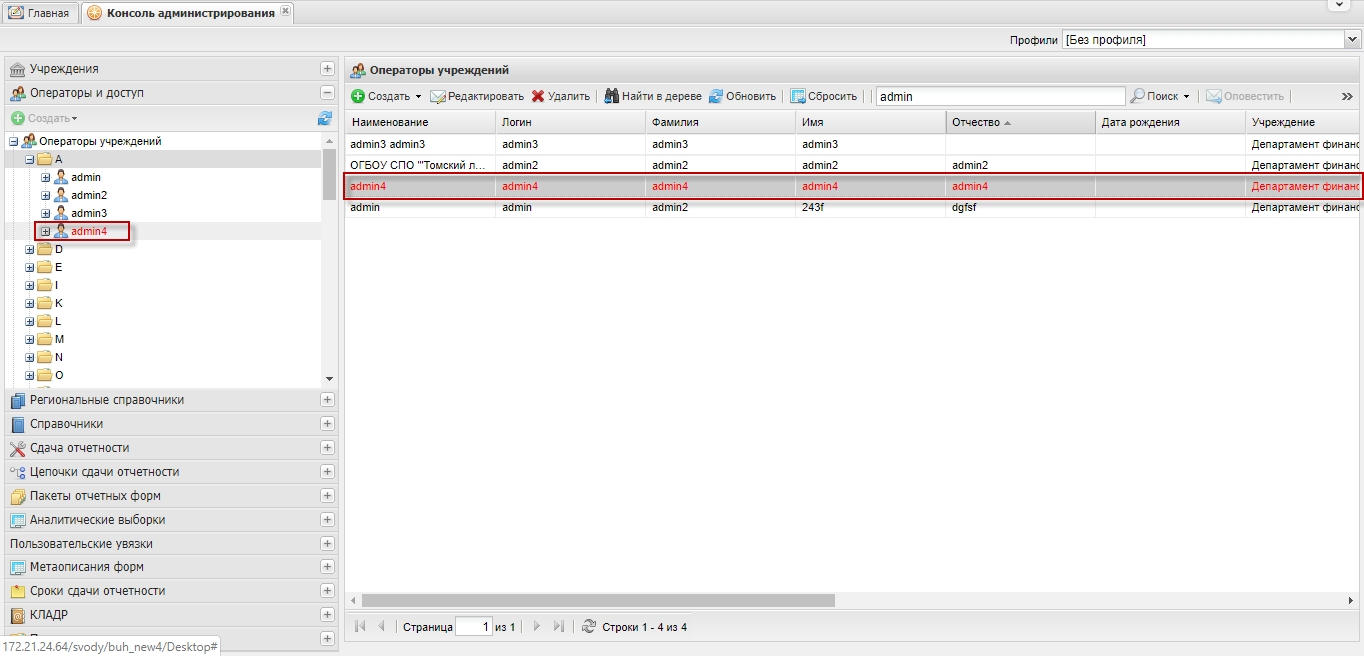Sort by the Login column header
The image size is (1364, 656).
pyautogui.click(x=570, y=122)
